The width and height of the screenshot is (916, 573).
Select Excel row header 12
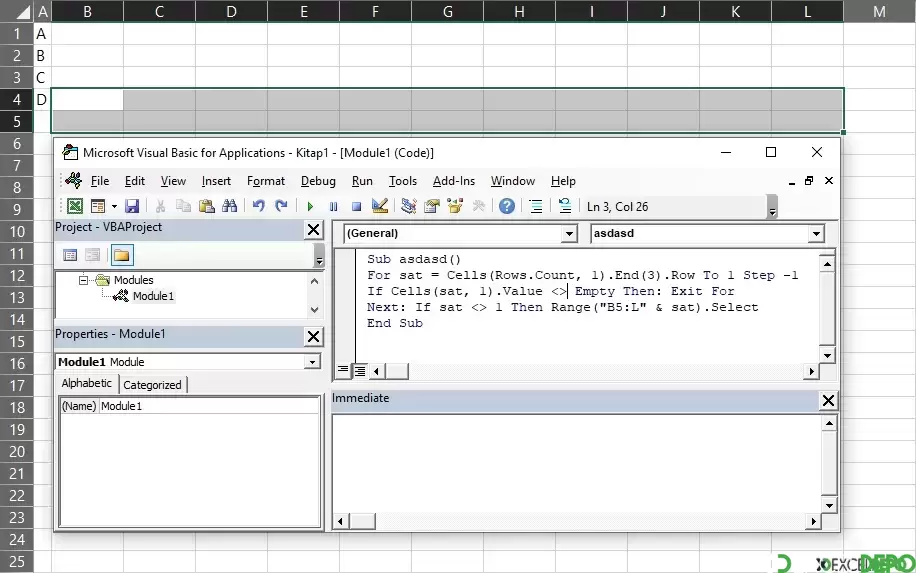16,276
